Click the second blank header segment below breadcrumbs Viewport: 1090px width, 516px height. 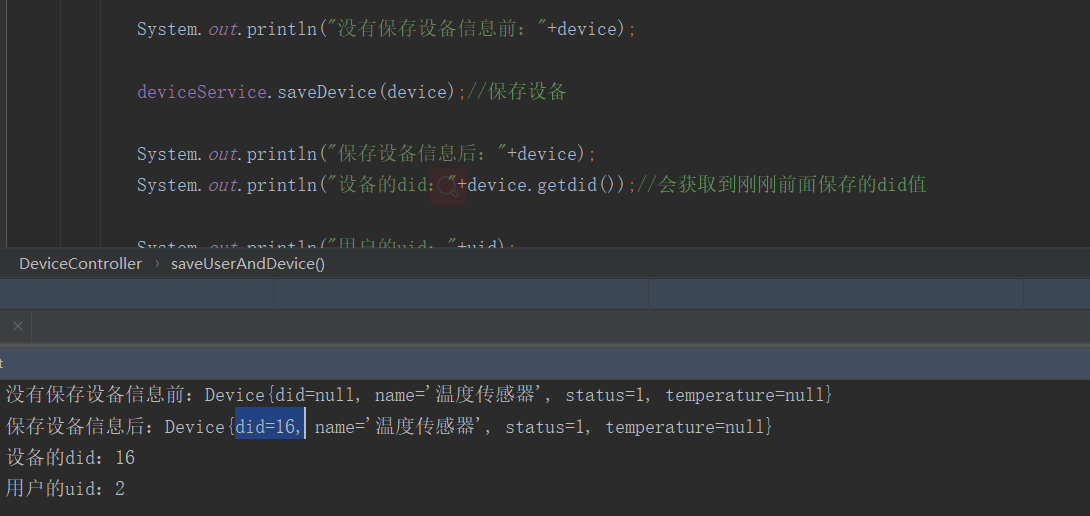(x=461, y=295)
